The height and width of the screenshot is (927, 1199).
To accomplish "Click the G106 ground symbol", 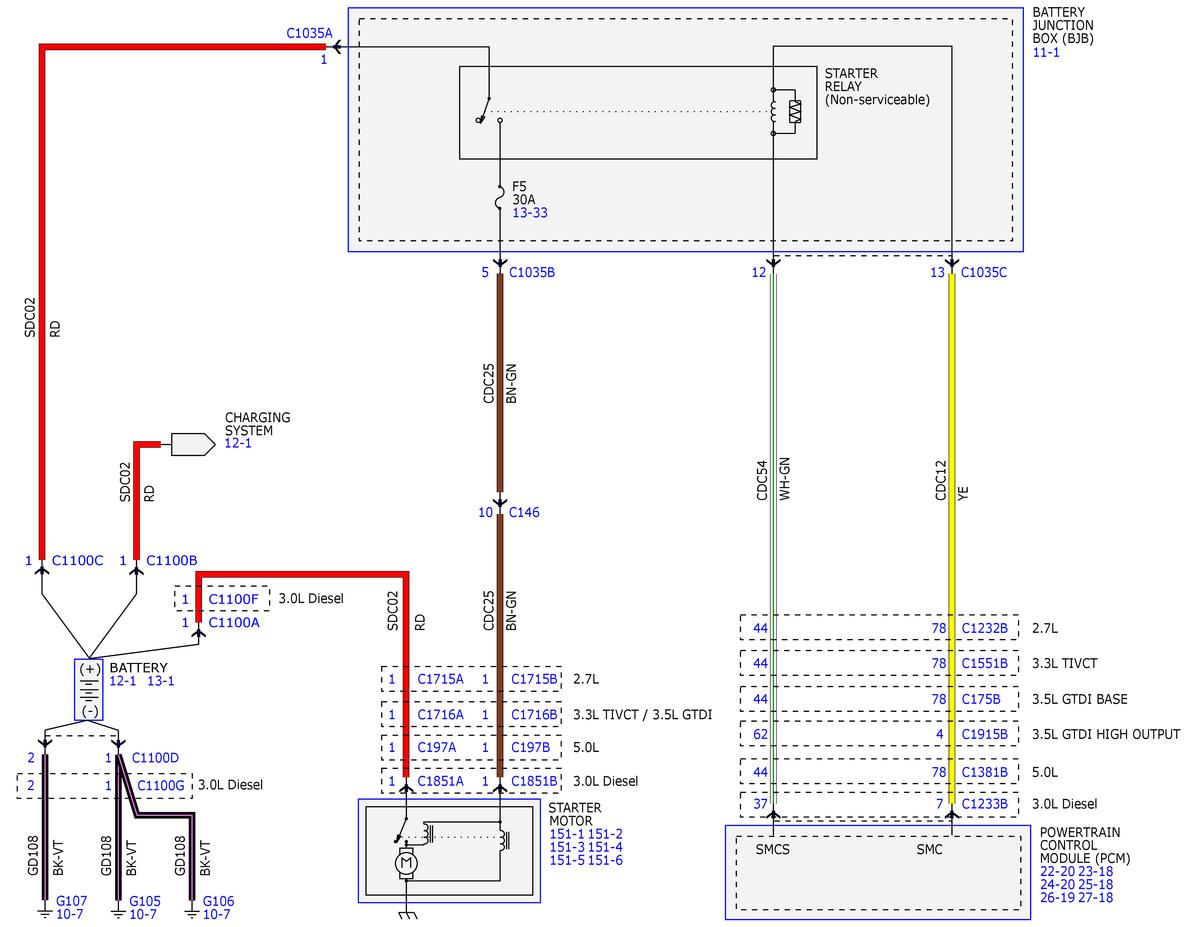I will click(191, 912).
